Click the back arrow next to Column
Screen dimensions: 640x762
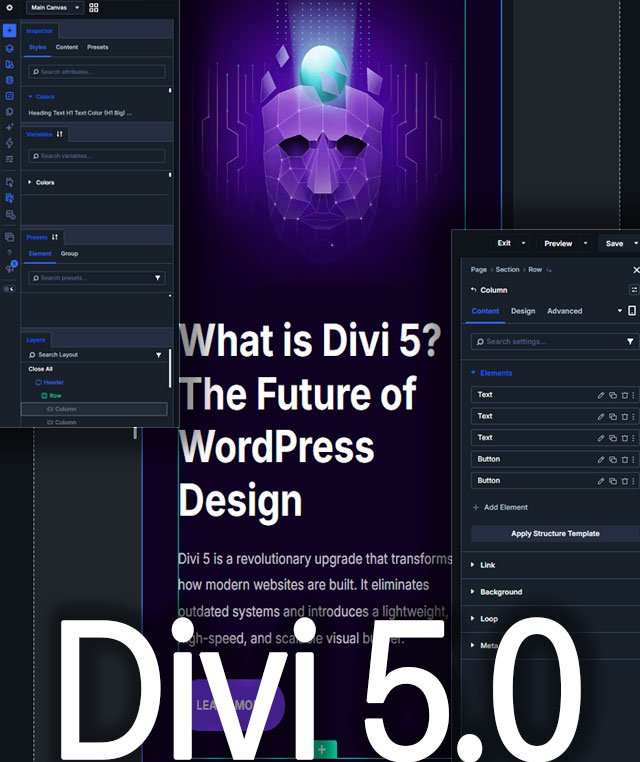coord(473,290)
